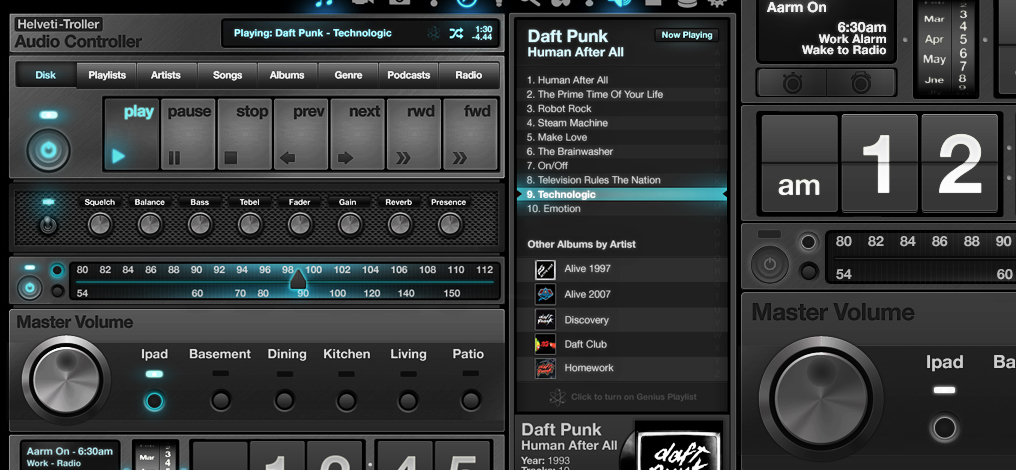Viewport: 1016px width, 470px height.
Task: Select "8. Television Rules The Nation"
Action: [x=622, y=180]
